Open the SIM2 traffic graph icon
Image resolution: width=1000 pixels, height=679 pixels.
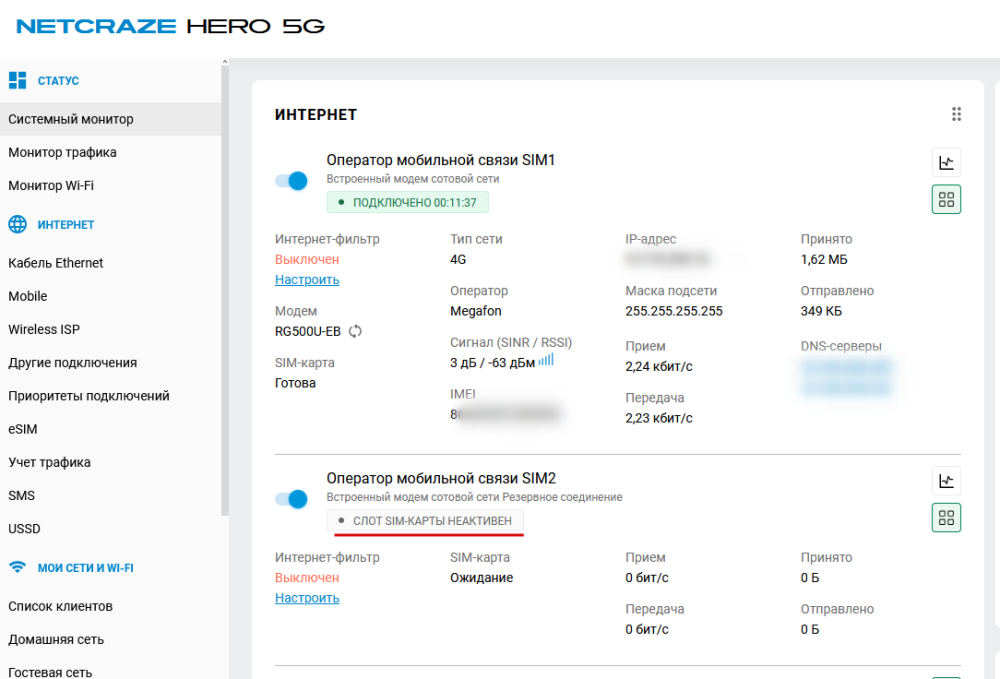(x=946, y=481)
